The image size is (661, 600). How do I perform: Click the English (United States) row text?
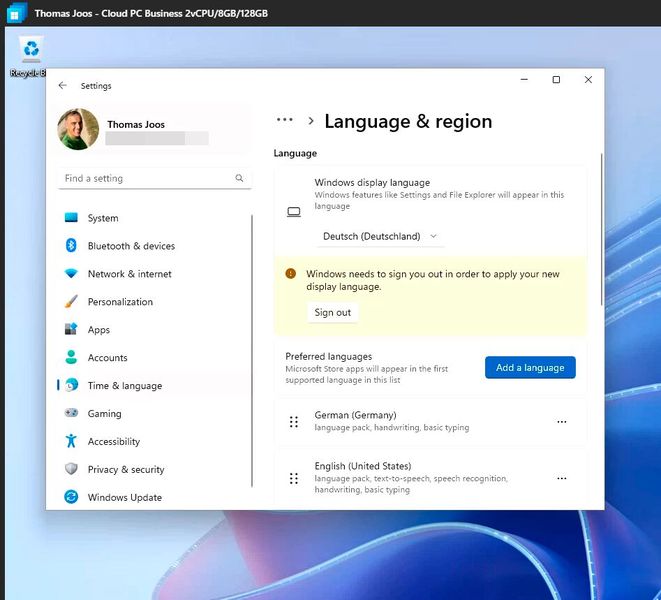coord(363,466)
